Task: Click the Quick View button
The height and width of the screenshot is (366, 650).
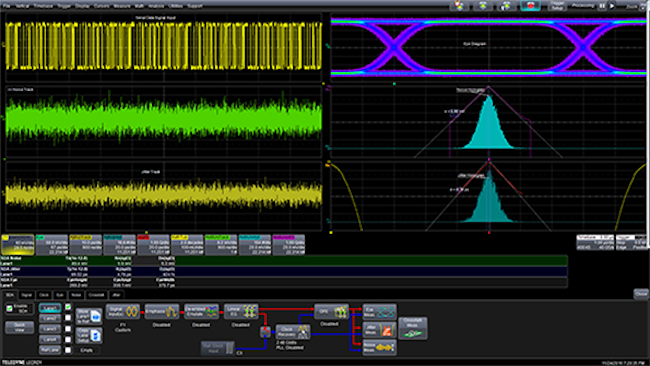Action: [x=19, y=327]
